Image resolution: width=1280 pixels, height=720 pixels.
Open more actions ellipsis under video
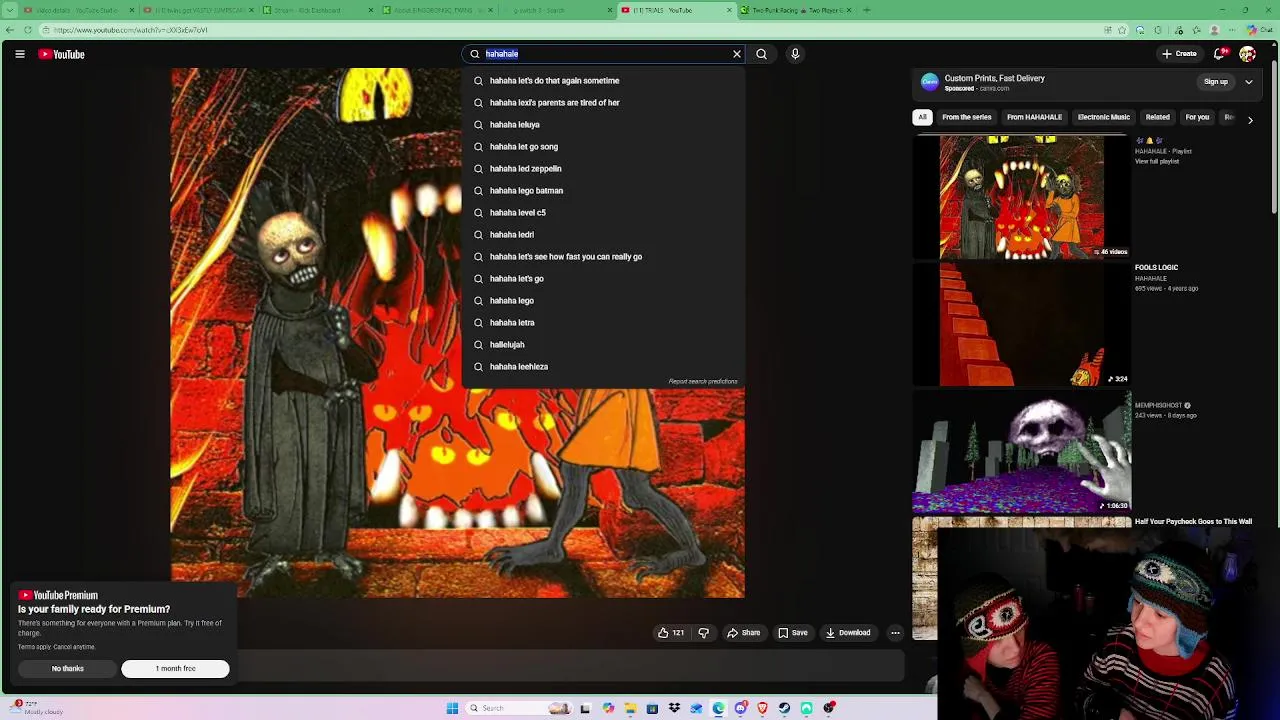coord(895,633)
